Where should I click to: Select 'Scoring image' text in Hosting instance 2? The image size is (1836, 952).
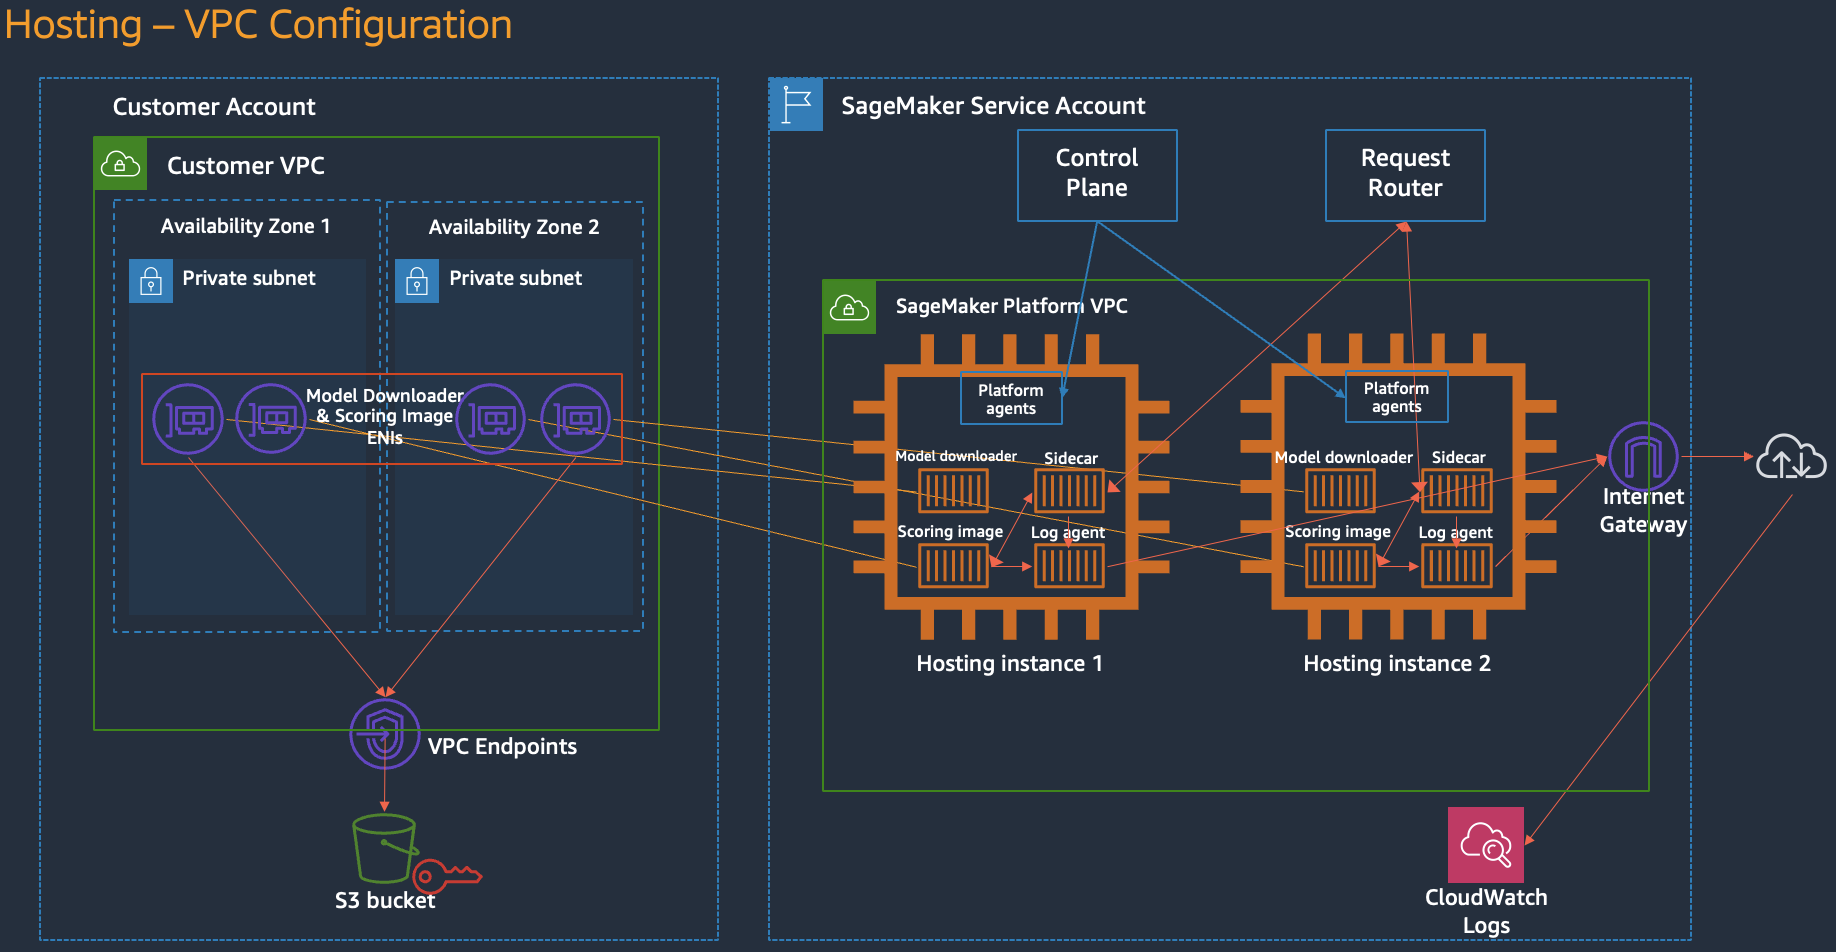click(1338, 532)
